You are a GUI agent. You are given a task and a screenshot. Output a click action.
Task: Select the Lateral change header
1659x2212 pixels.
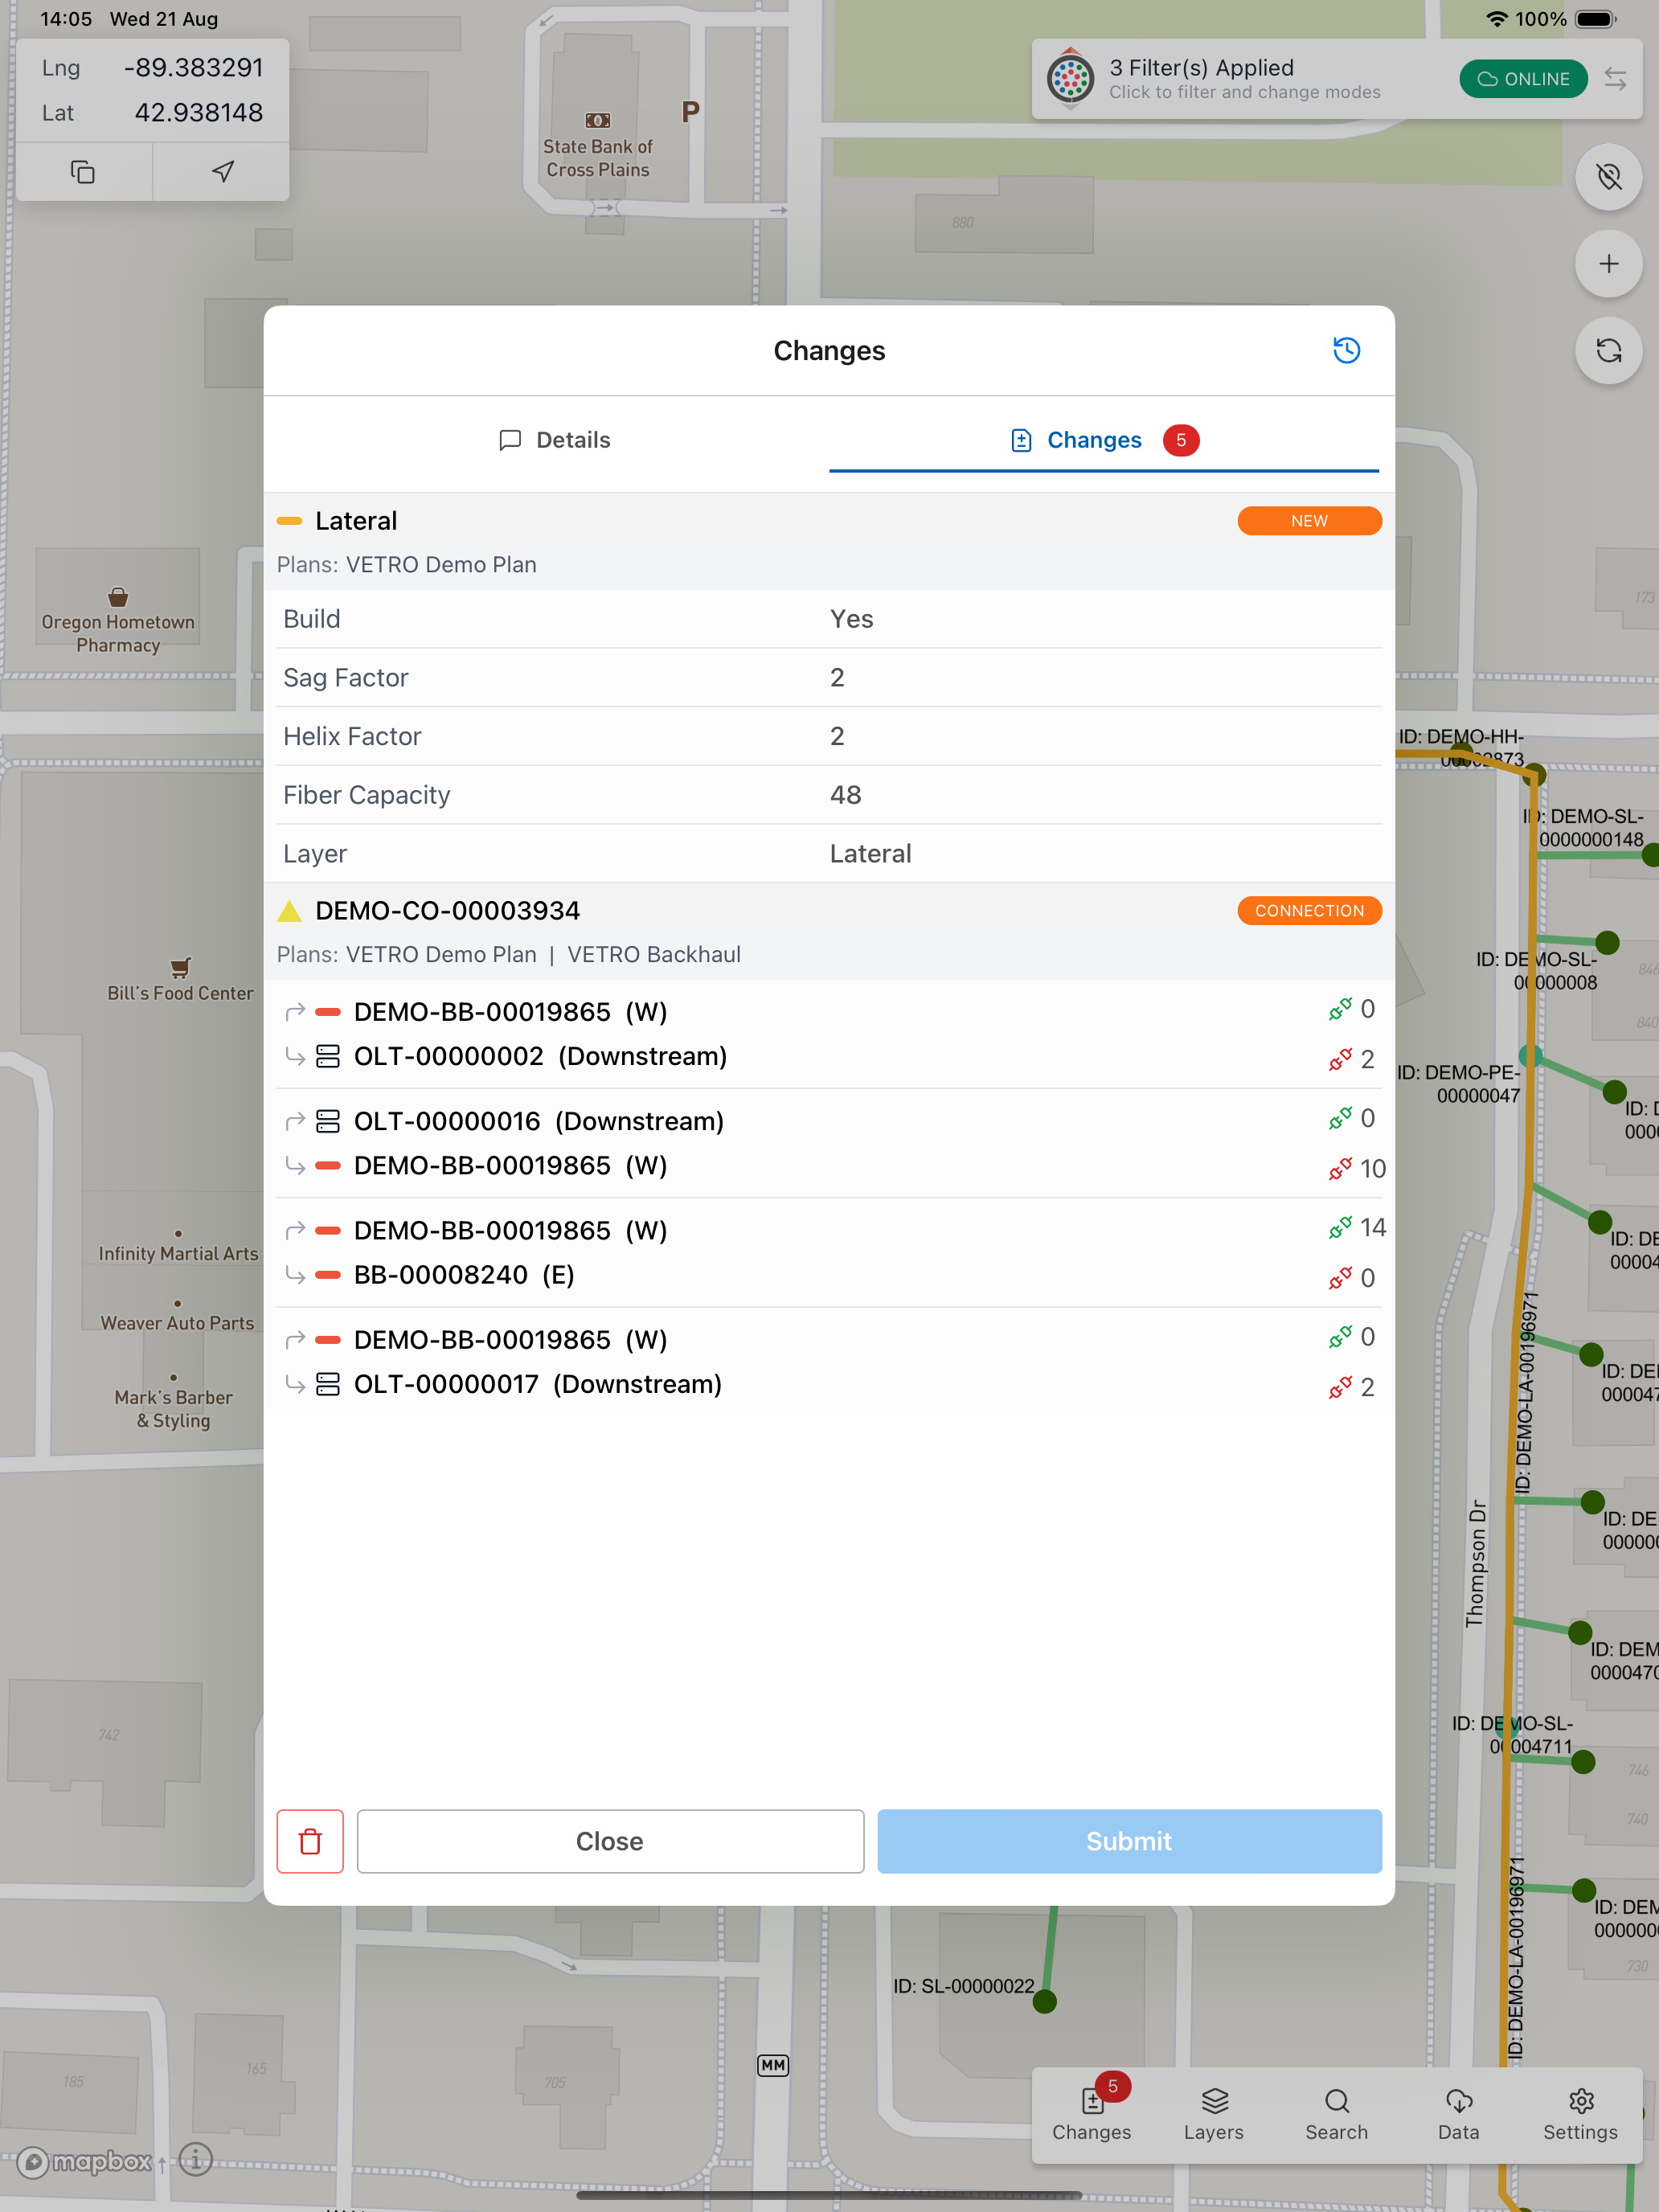pyautogui.click(x=829, y=541)
